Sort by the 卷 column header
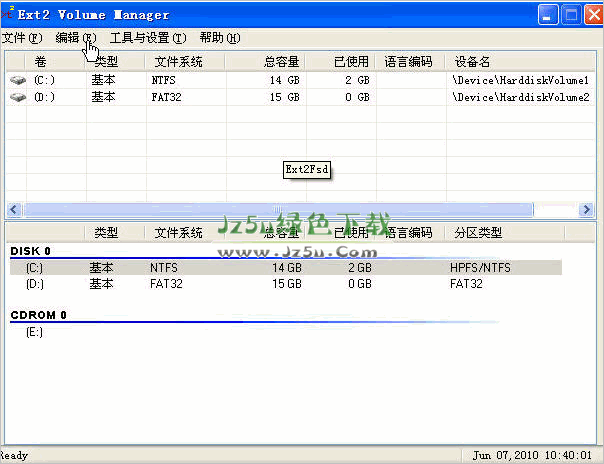Viewport: 604px width, 464px height. pos(40,62)
